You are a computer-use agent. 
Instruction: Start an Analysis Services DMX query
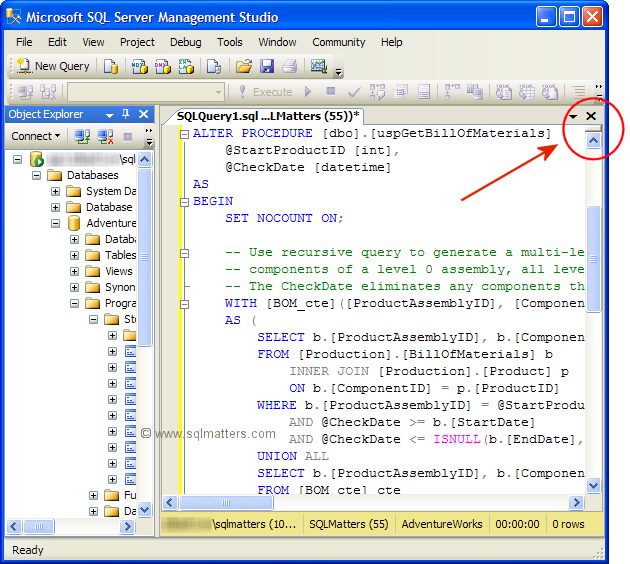point(162,66)
